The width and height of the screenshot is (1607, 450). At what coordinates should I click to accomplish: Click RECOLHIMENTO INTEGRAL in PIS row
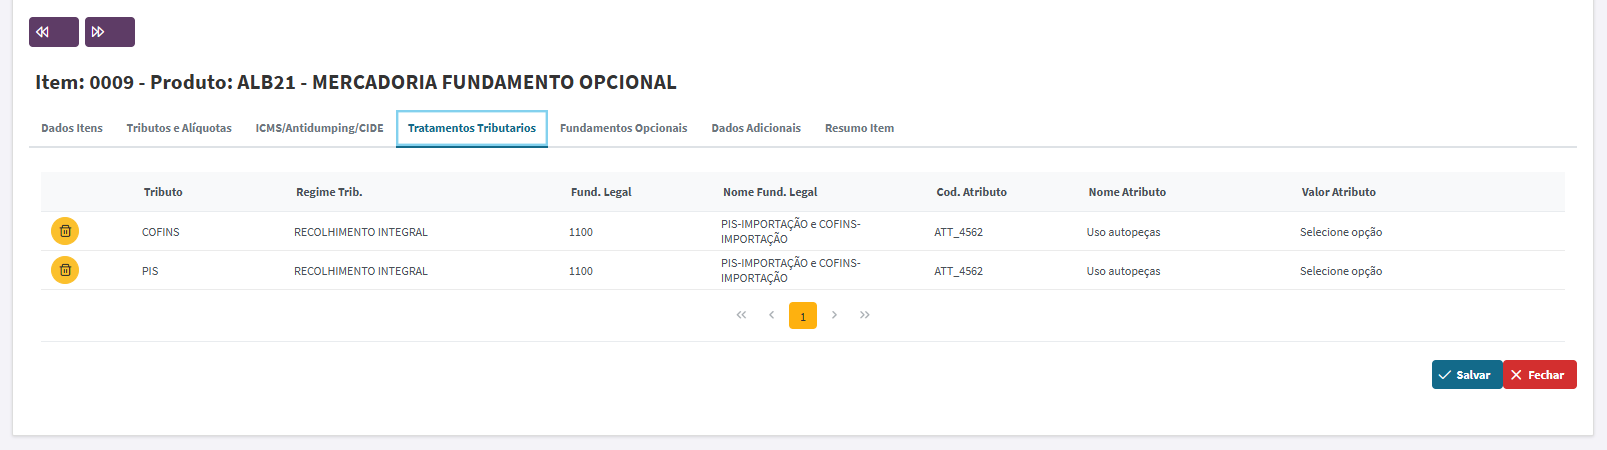361,271
